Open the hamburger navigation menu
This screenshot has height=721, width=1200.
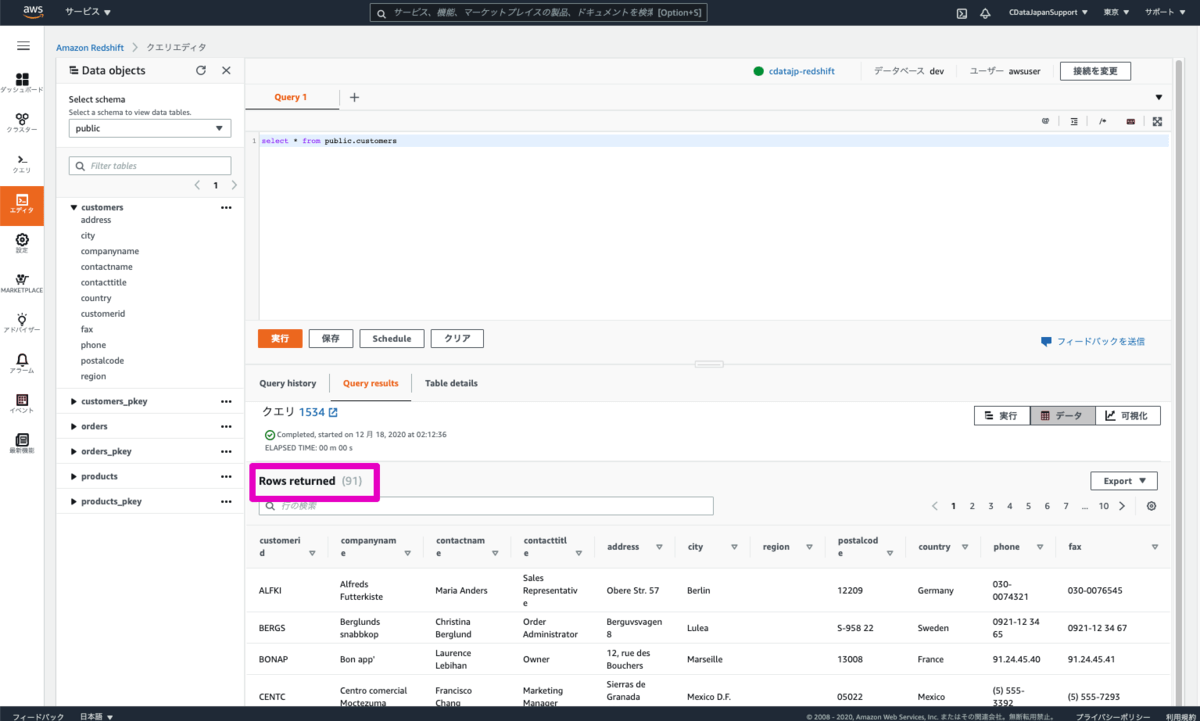(23, 47)
